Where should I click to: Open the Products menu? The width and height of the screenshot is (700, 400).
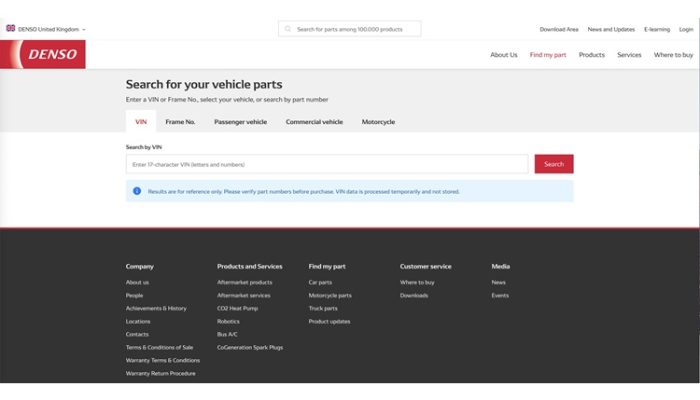592,55
